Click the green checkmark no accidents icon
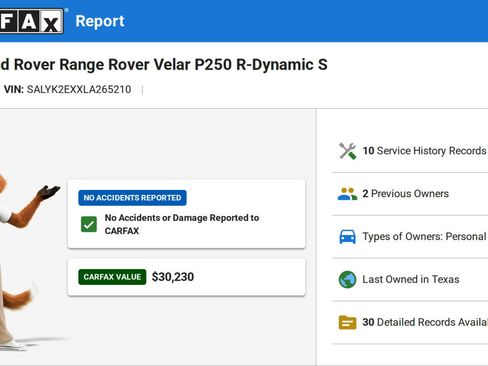 pos(89,224)
